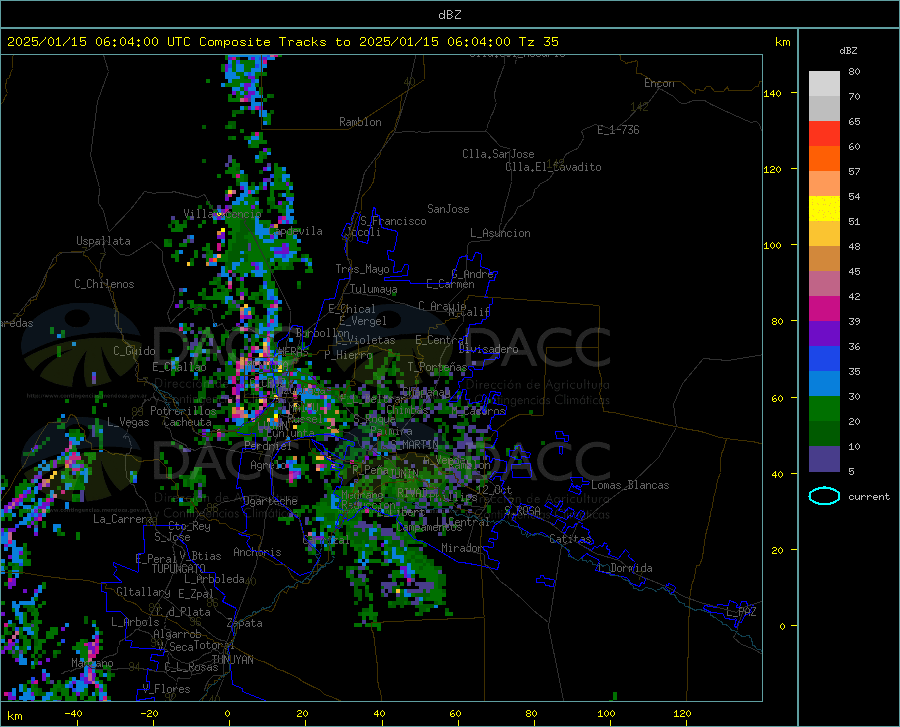Click the Perdriel place label

[268, 446]
